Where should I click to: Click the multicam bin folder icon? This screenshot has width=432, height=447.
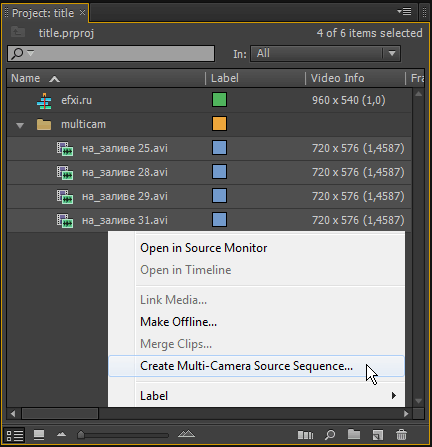(x=44, y=125)
